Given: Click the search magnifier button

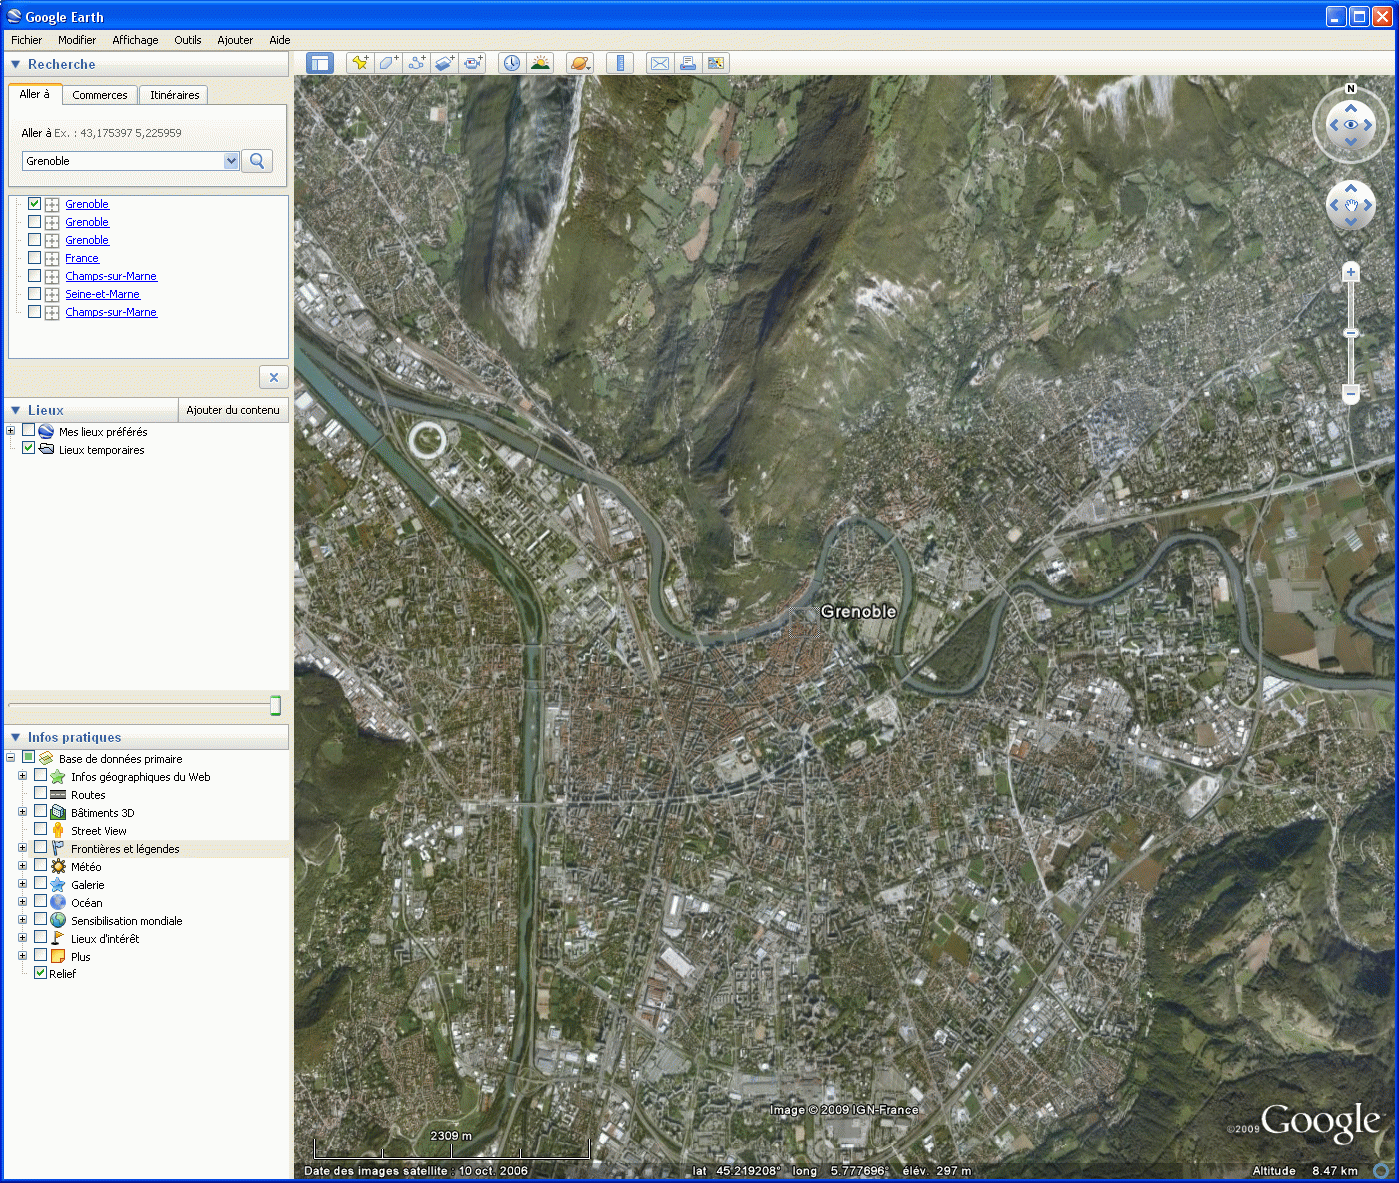Looking at the screenshot, I should tap(257, 161).
